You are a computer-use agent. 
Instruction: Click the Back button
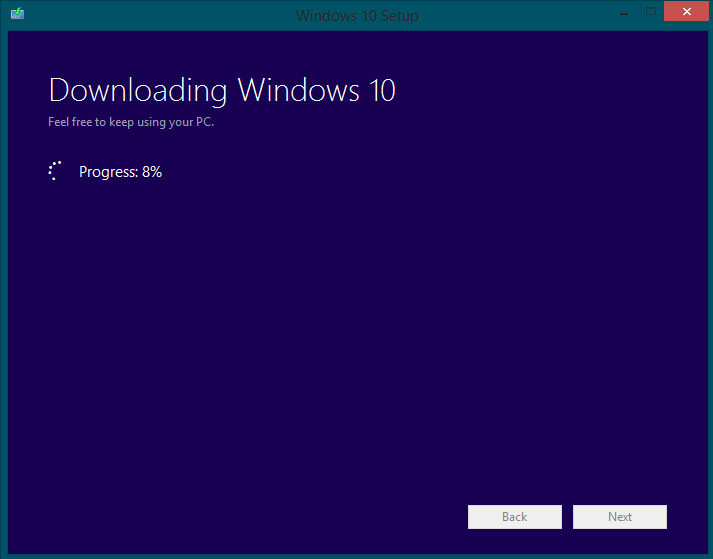pos(515,517)
